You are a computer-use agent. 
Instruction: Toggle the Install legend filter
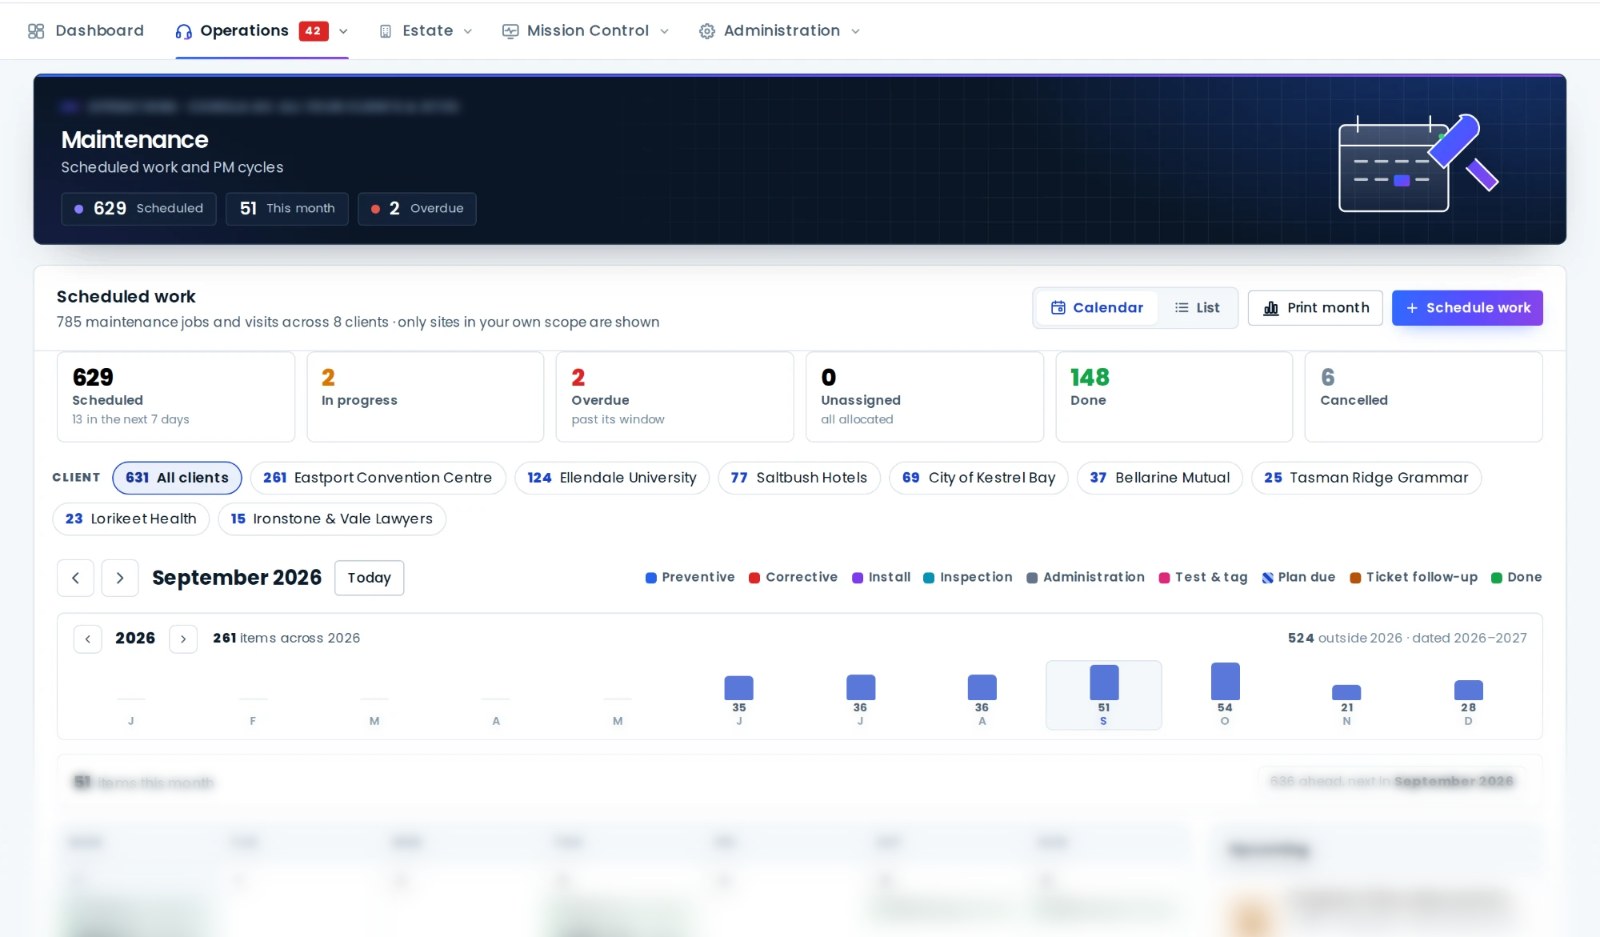(881, 578)
